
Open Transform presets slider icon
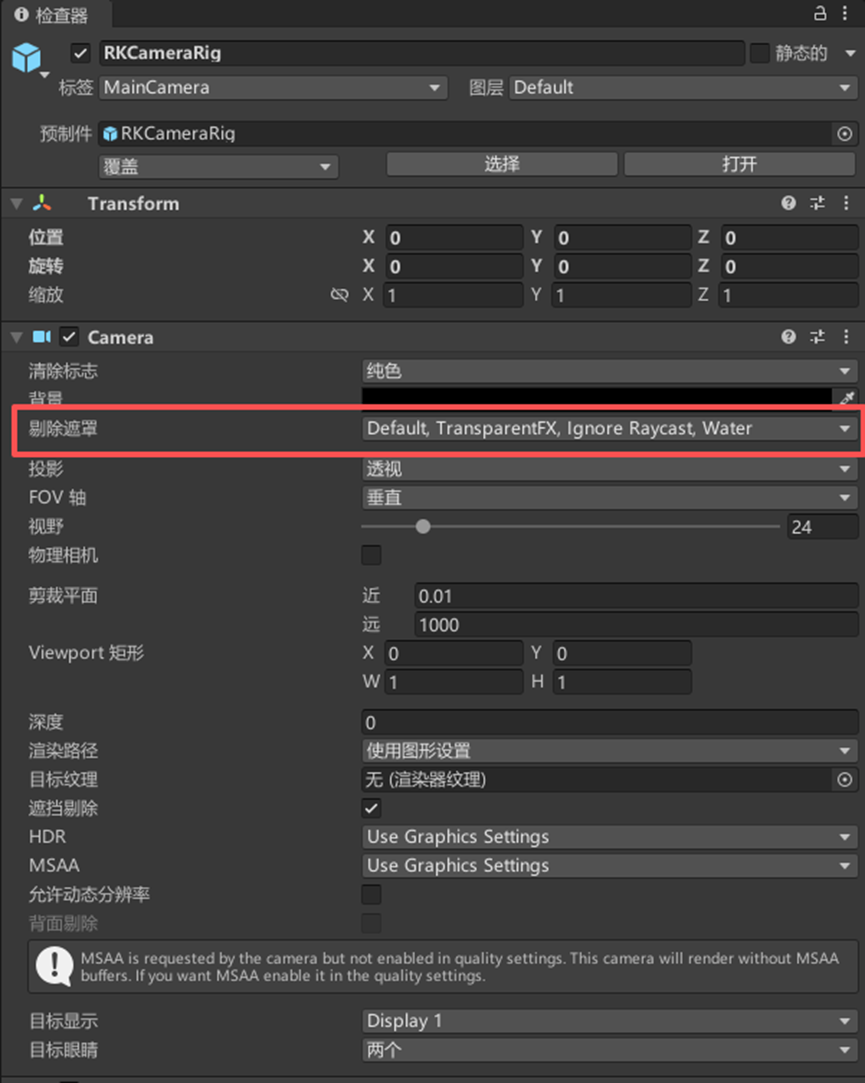click(817, 203)
